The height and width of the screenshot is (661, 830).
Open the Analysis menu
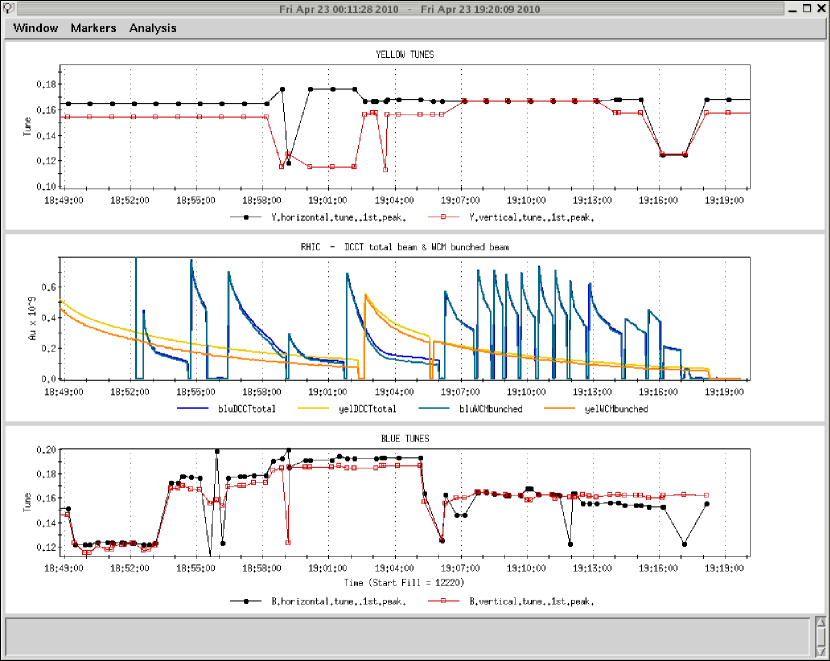pyautogui.click(x=152, y=28)
